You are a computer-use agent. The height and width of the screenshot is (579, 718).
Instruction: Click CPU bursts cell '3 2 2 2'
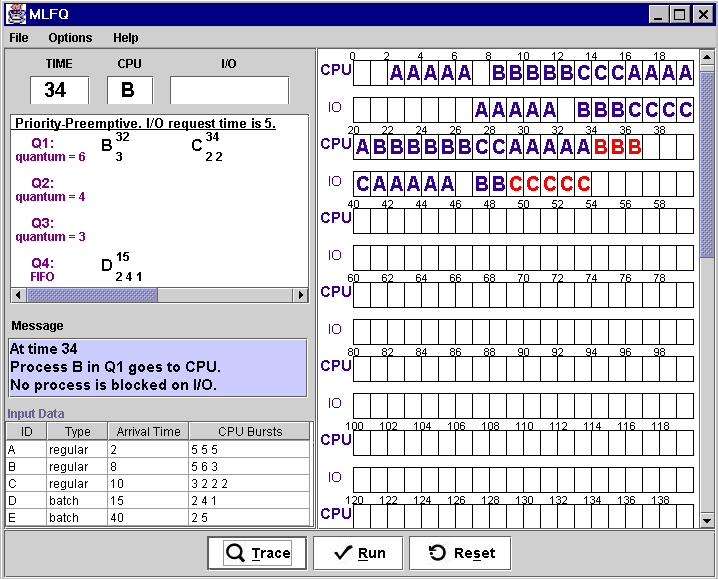pos(250,483)
